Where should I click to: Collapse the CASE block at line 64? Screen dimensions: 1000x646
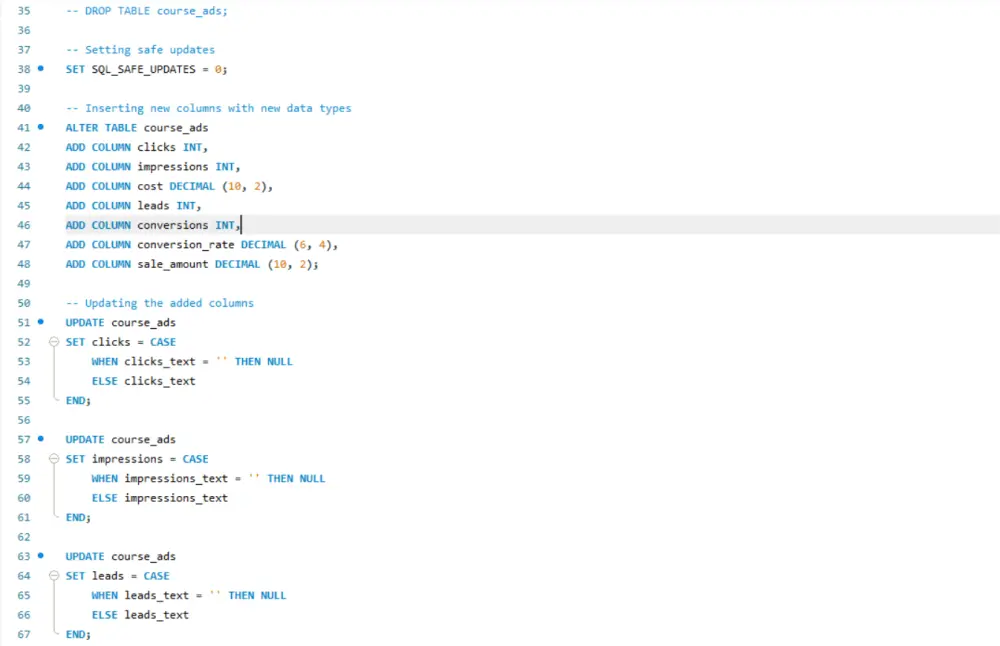point(54,575)
